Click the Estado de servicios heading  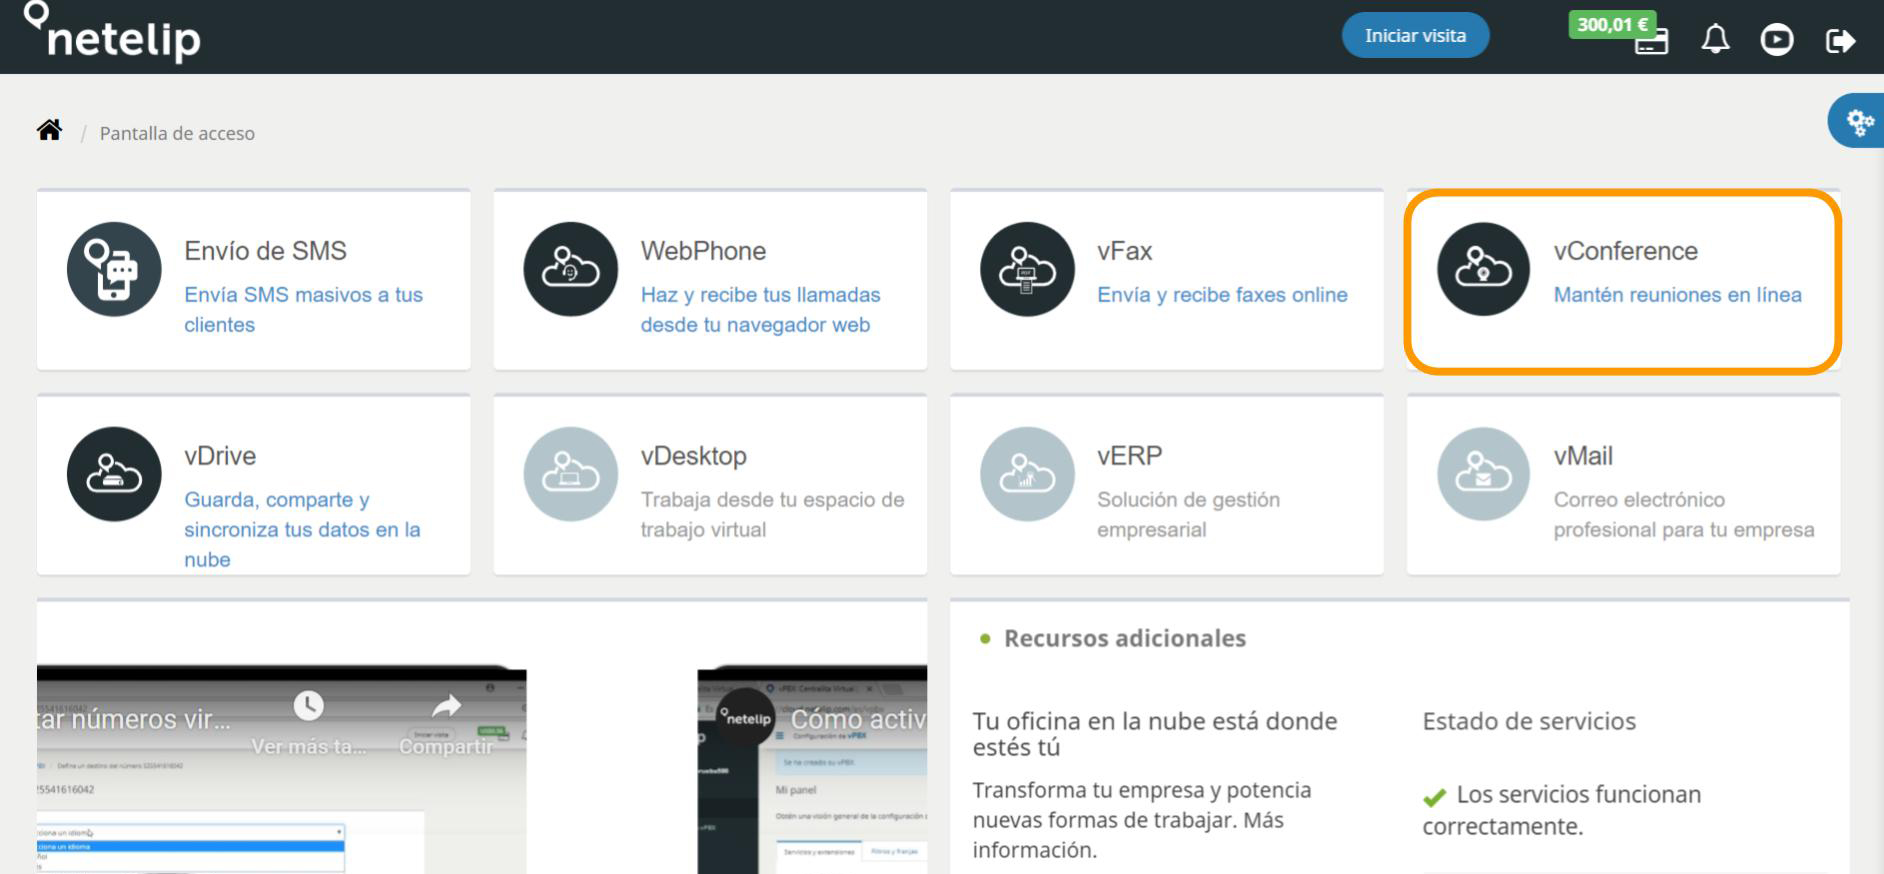[x=1529, y=721]
